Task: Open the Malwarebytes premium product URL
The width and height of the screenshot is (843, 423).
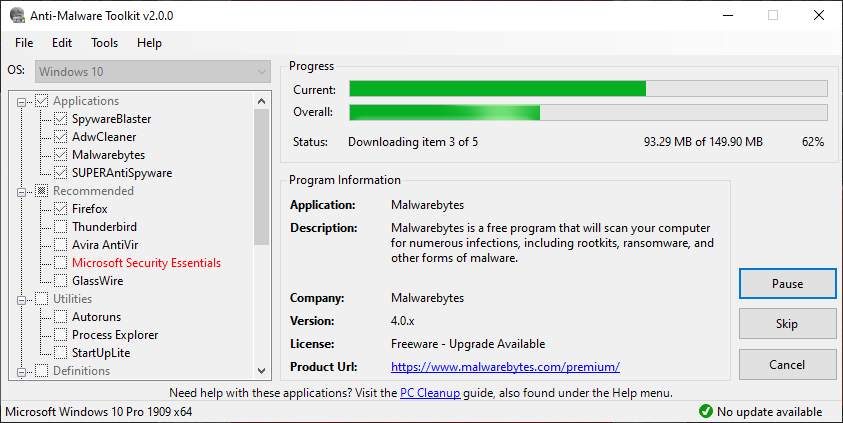Action: (505, 367)
